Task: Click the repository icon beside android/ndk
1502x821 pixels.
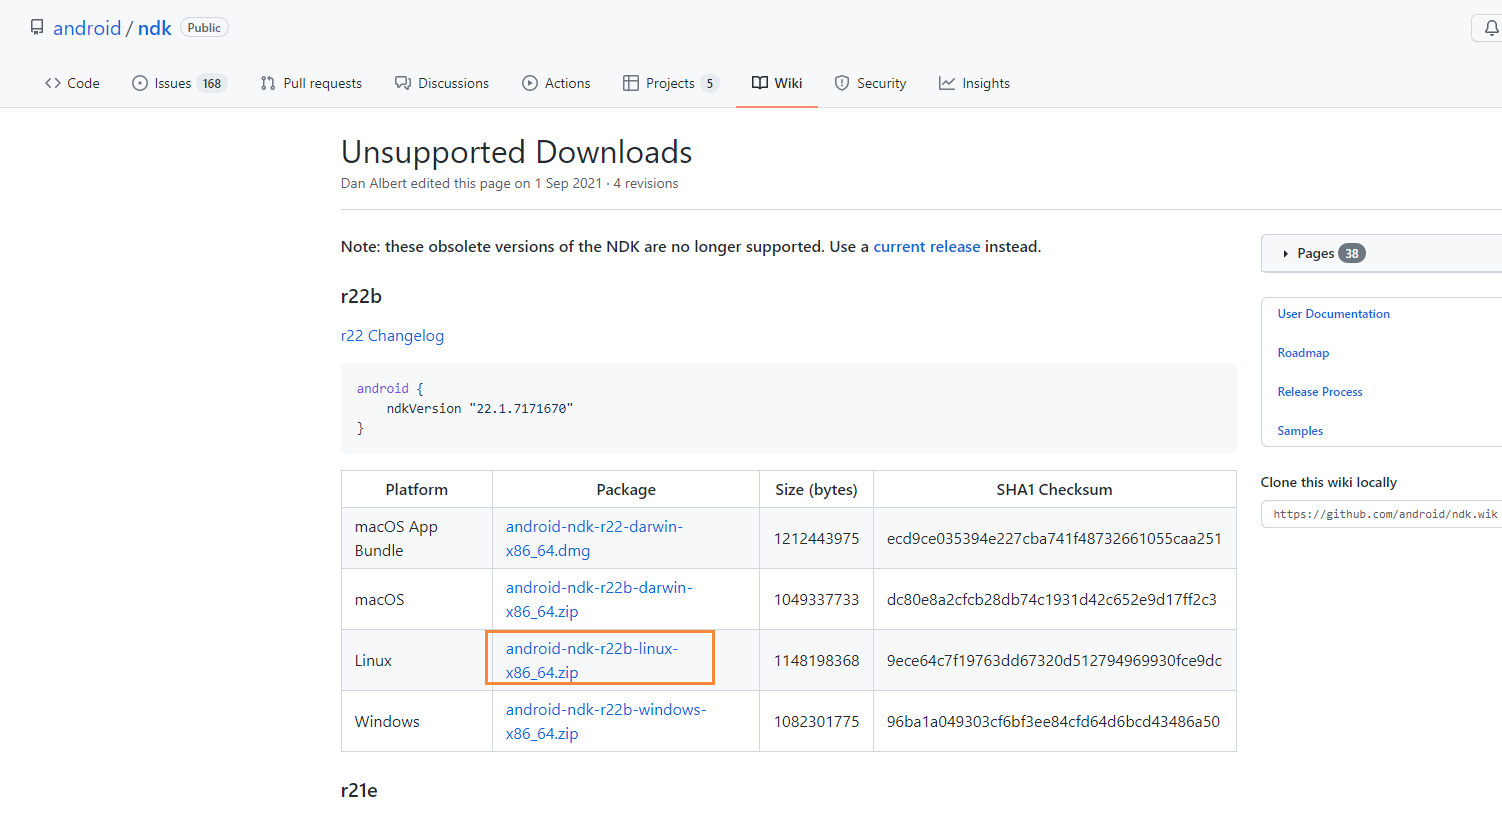Action: pyautogui.click(x=37, y=27)
